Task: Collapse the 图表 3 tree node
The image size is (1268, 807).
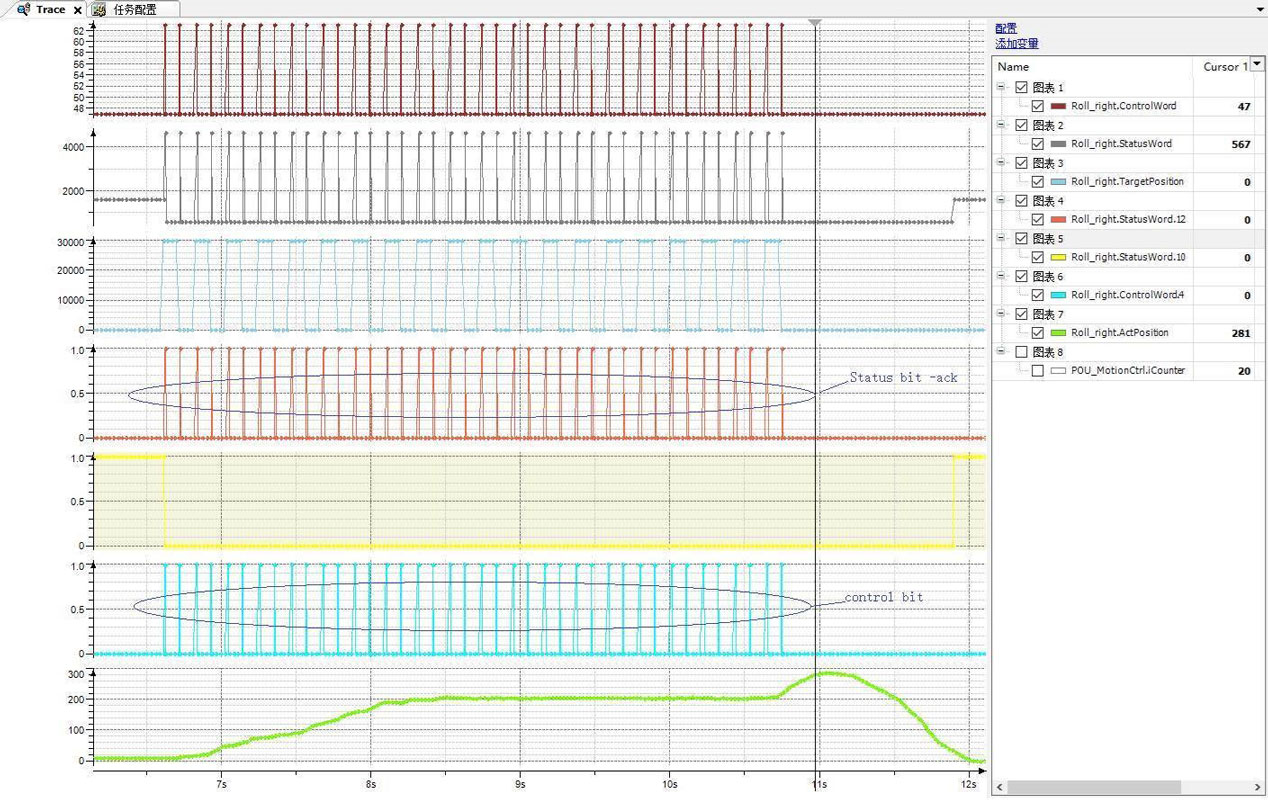Action: click(1001, 162)
